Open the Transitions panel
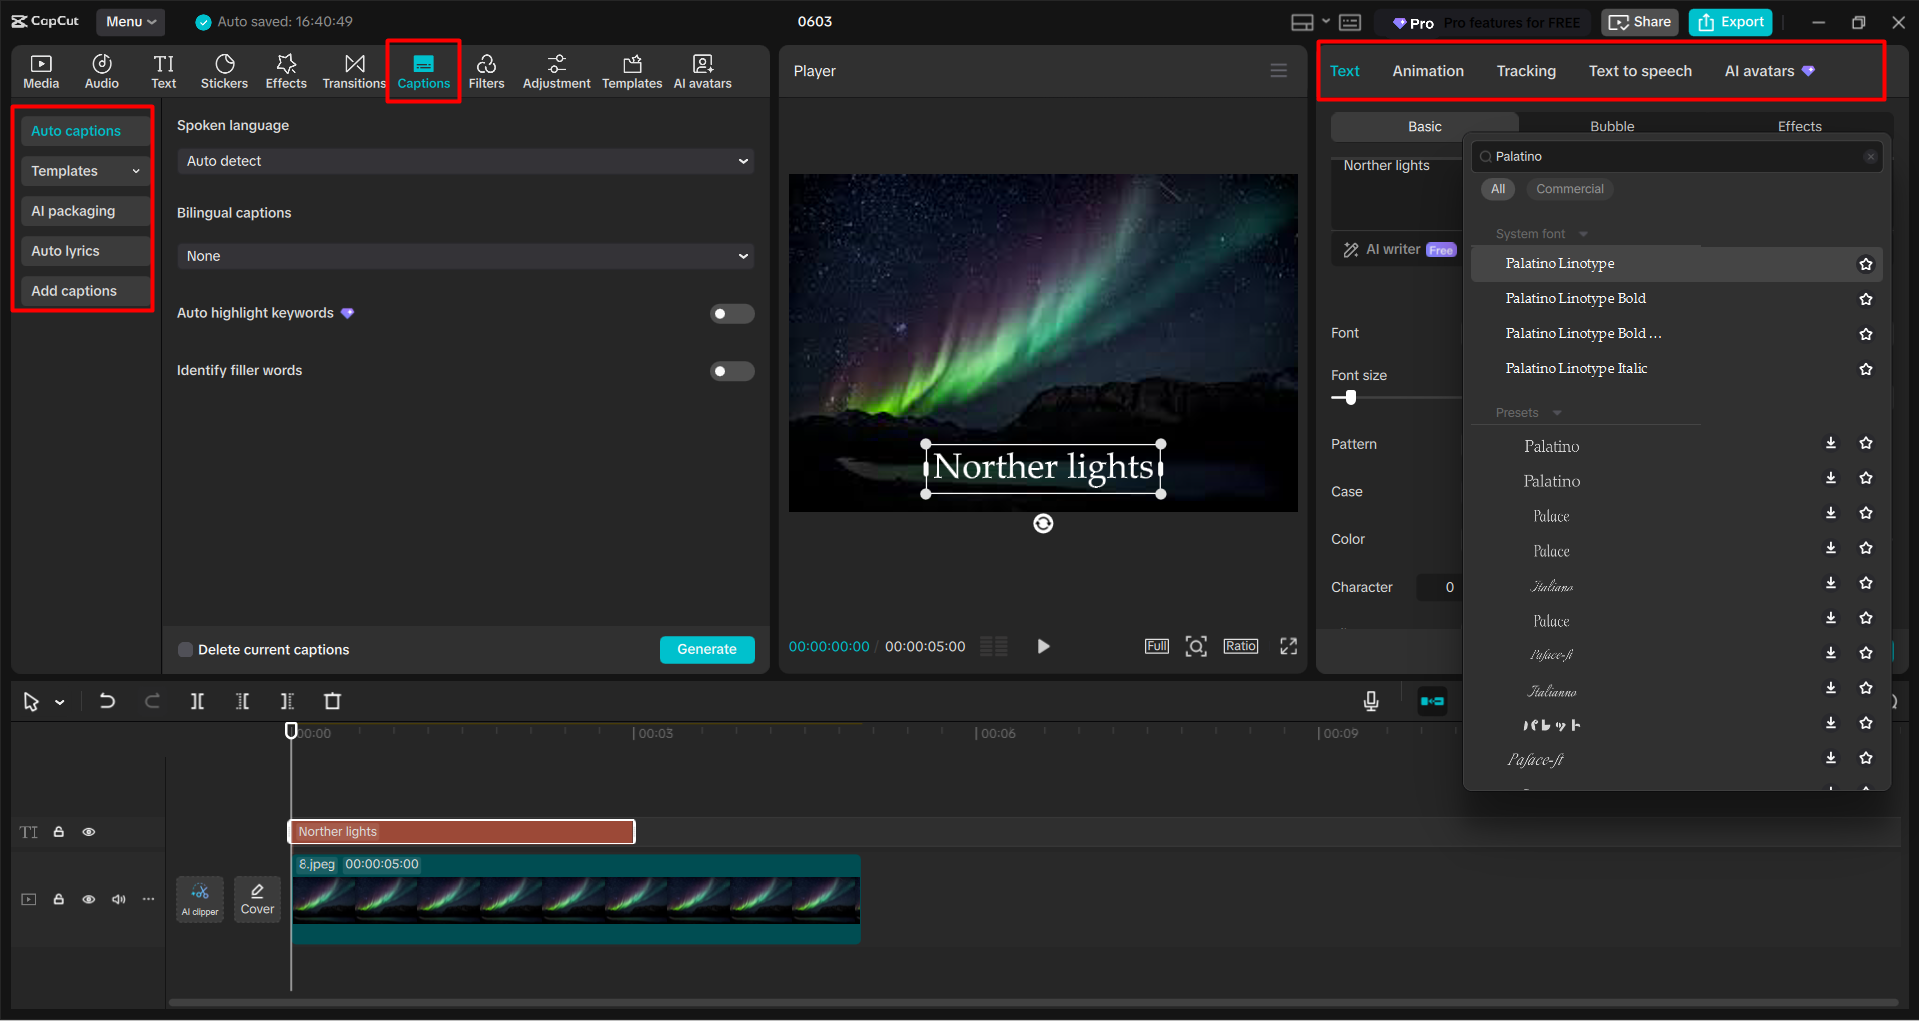The image size is (1919, 1021). [354, 70]
